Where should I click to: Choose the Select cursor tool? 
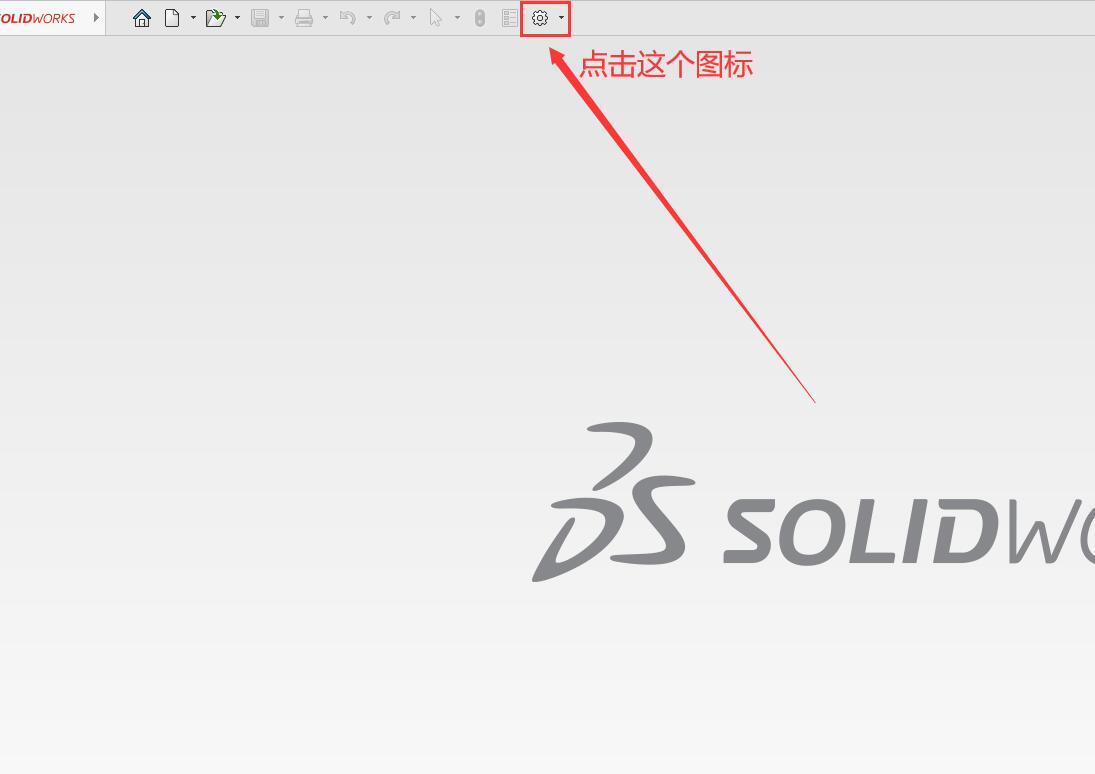tap(436, 18)
